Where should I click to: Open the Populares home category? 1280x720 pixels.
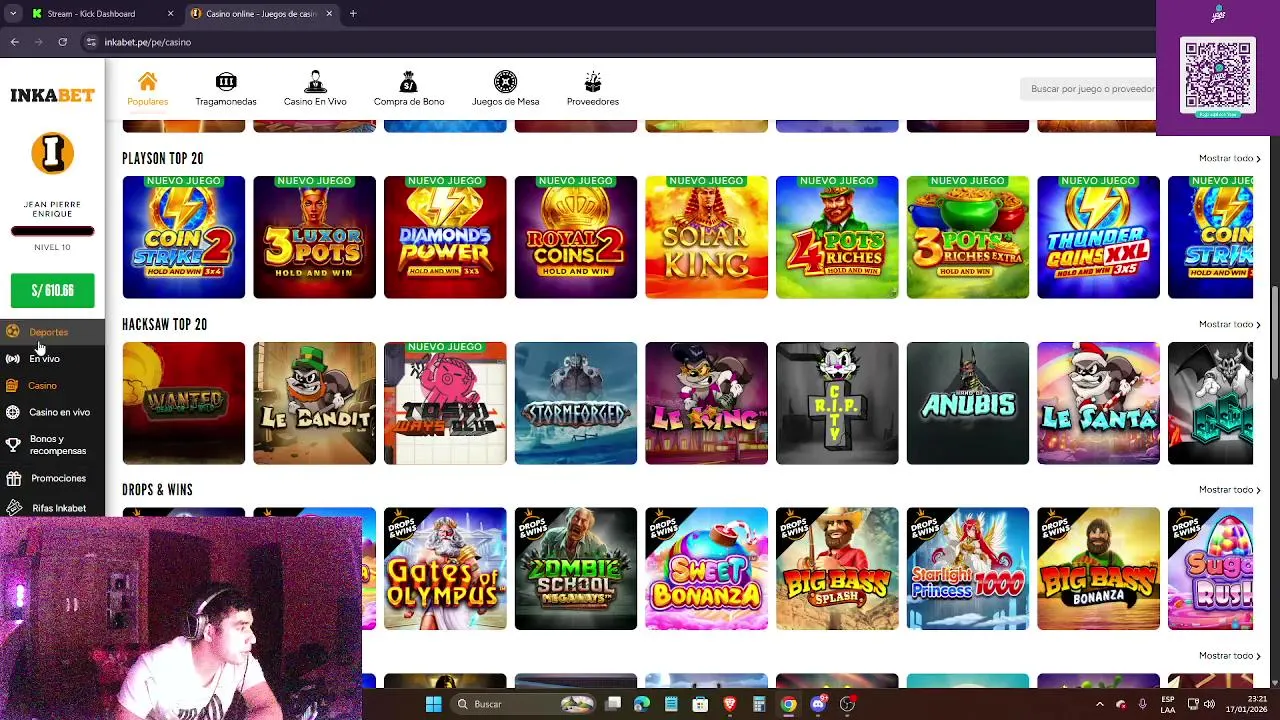[x=147, y=89]
